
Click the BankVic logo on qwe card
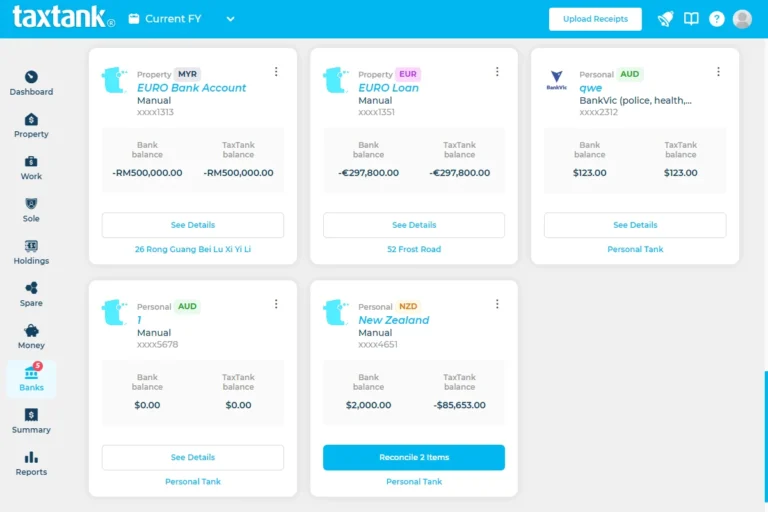[x=556, y=80]
